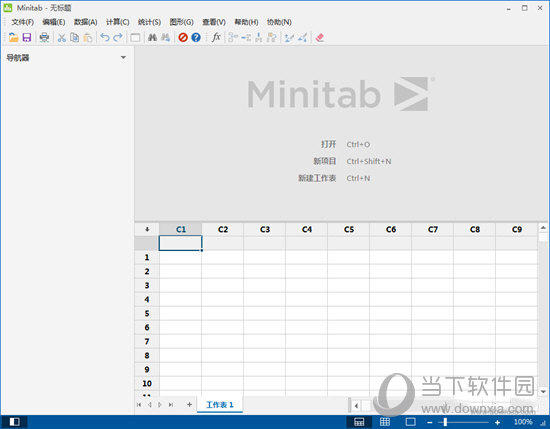Open the 查看(V) menu
This screenshot has width=550, height=429.
pos(214,22)
